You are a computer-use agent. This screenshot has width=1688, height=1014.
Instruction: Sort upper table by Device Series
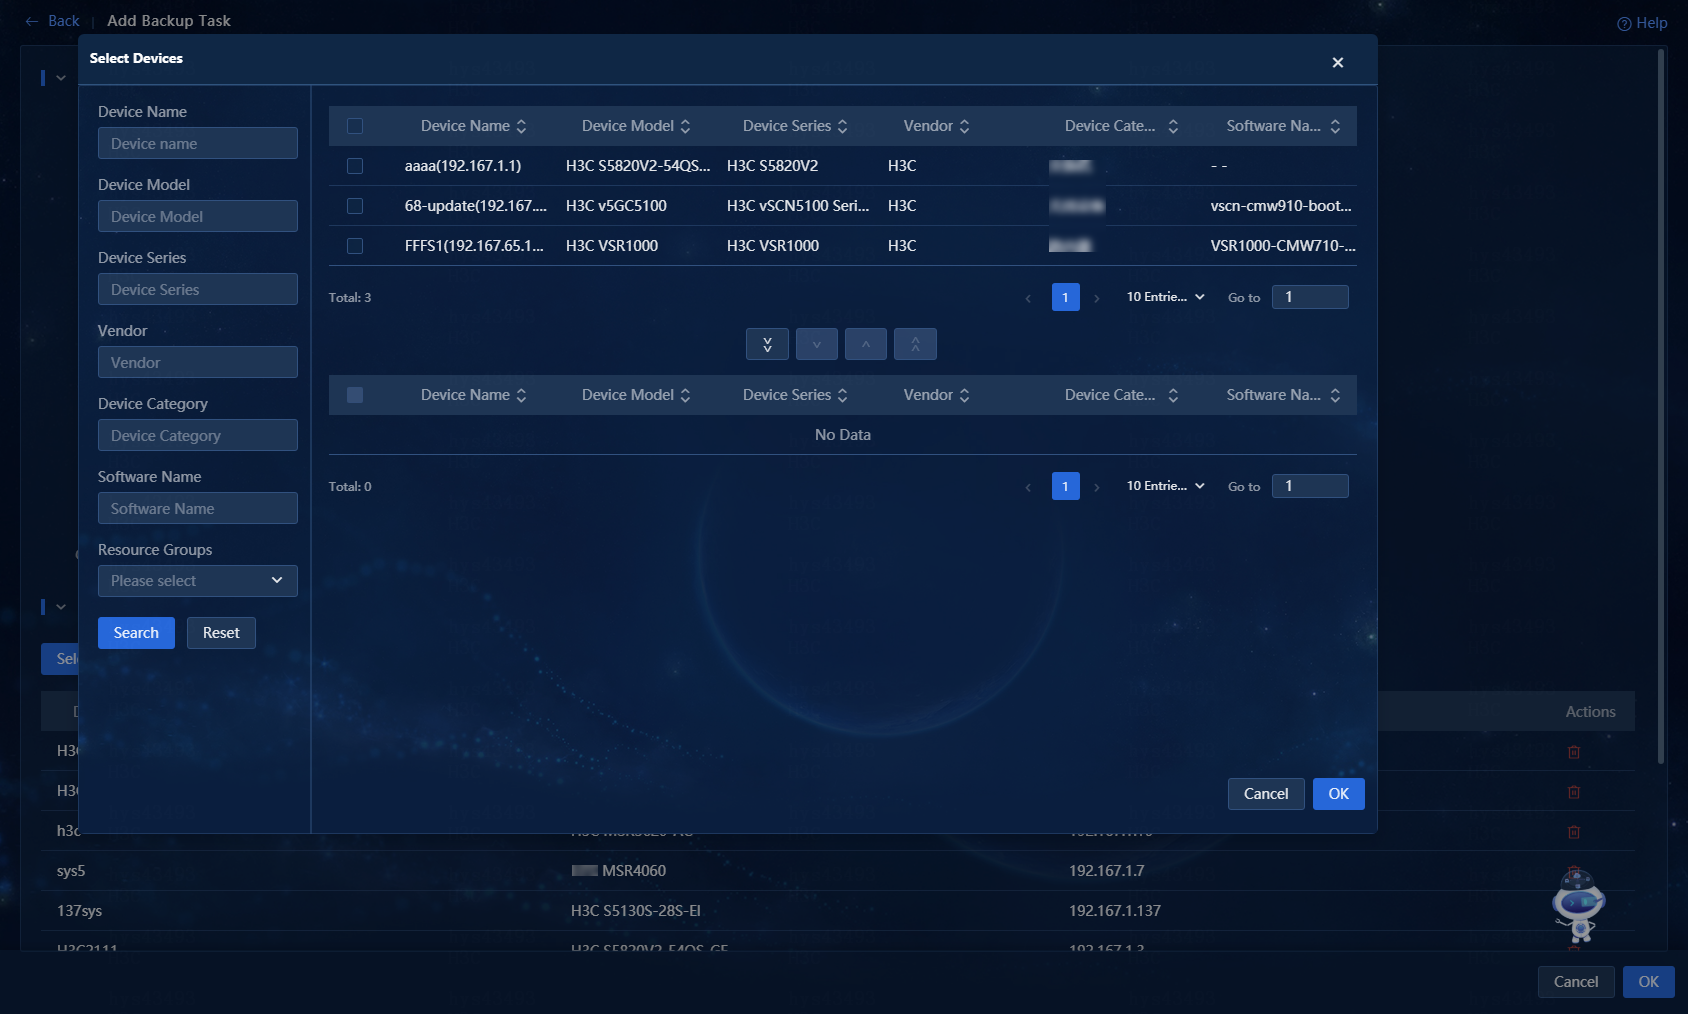coord(842,126)
